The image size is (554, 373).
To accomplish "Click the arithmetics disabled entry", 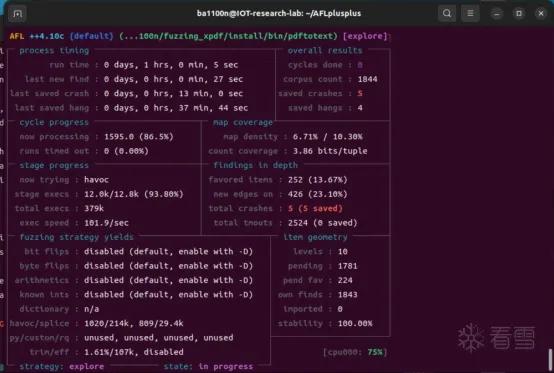I will point(169,280).
